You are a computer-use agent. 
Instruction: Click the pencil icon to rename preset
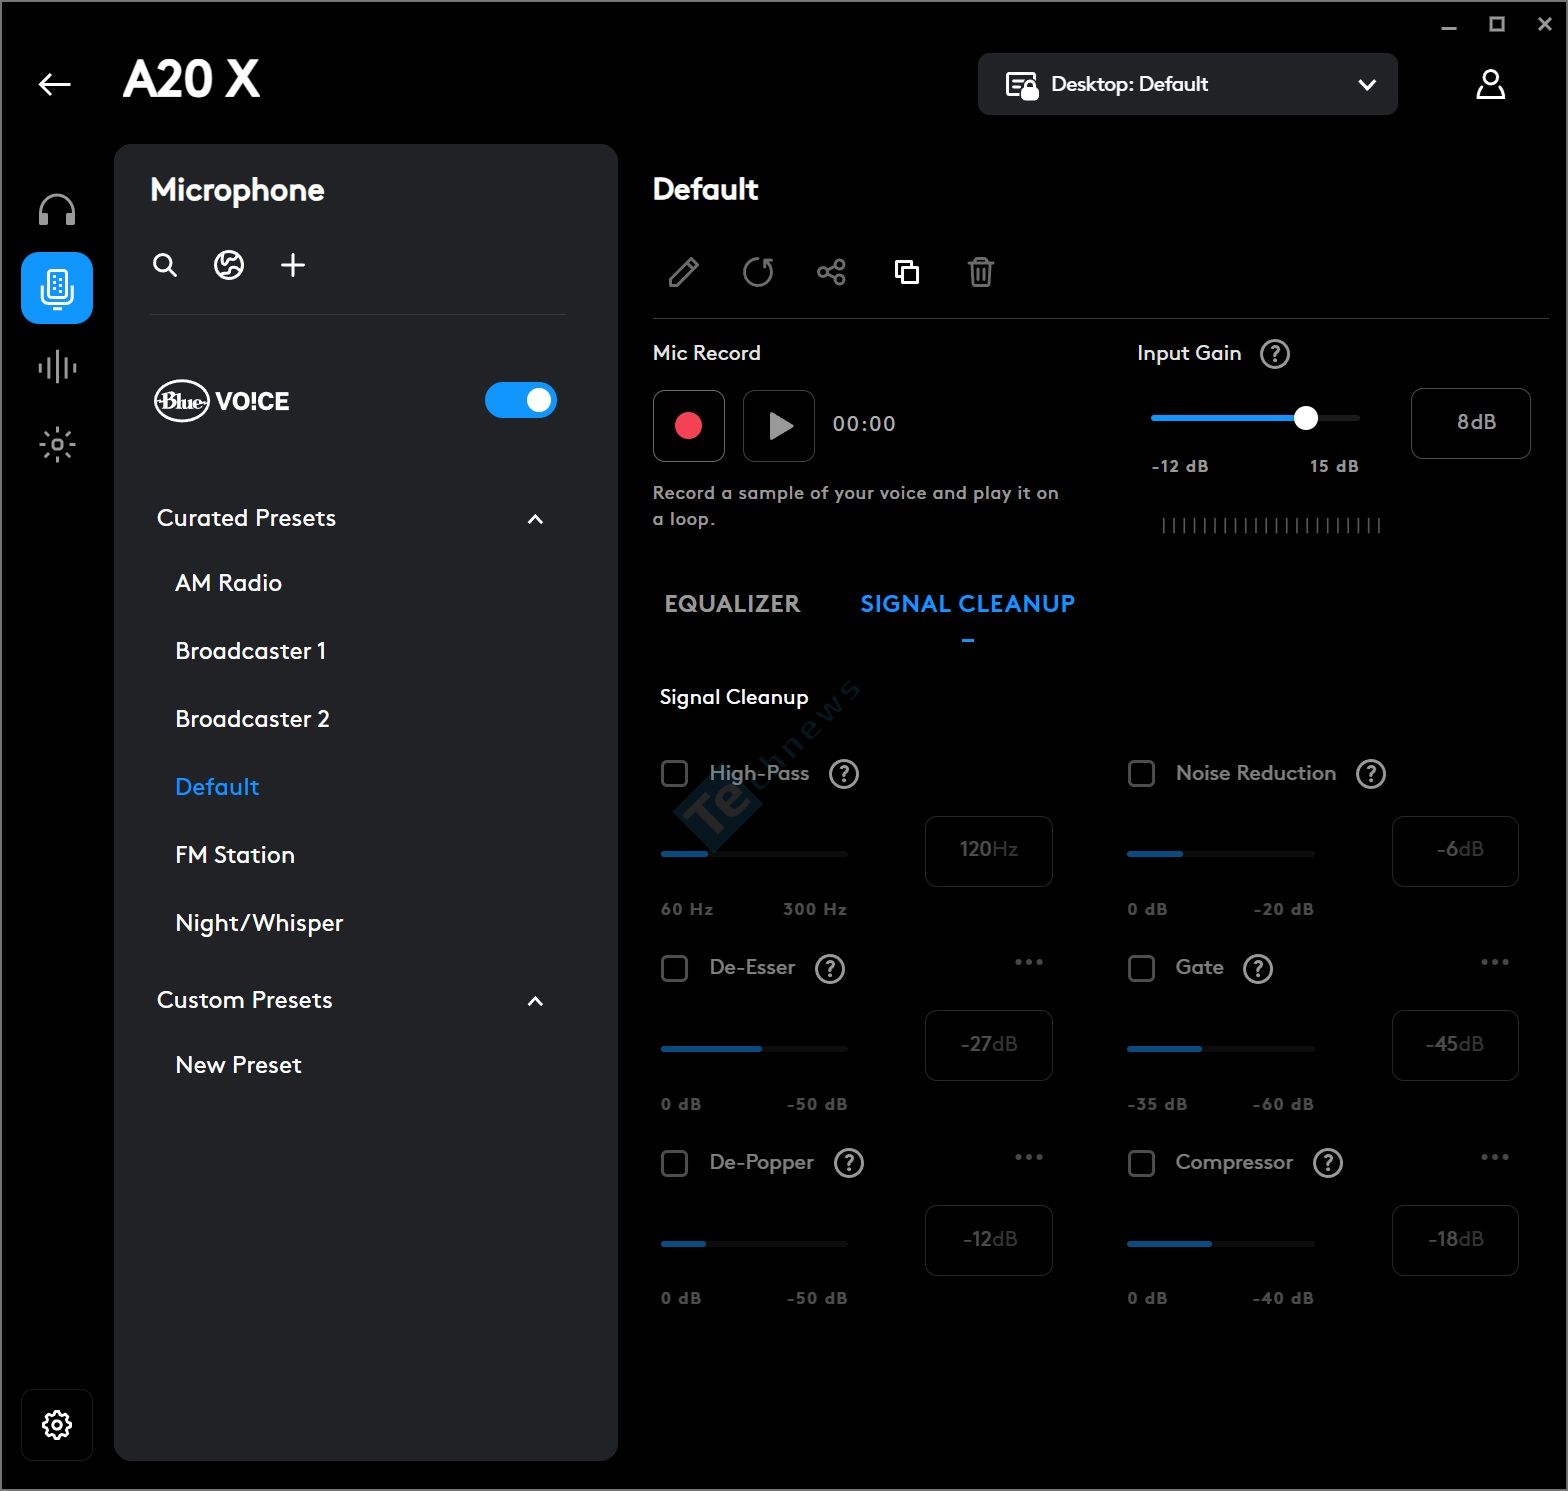683,272
